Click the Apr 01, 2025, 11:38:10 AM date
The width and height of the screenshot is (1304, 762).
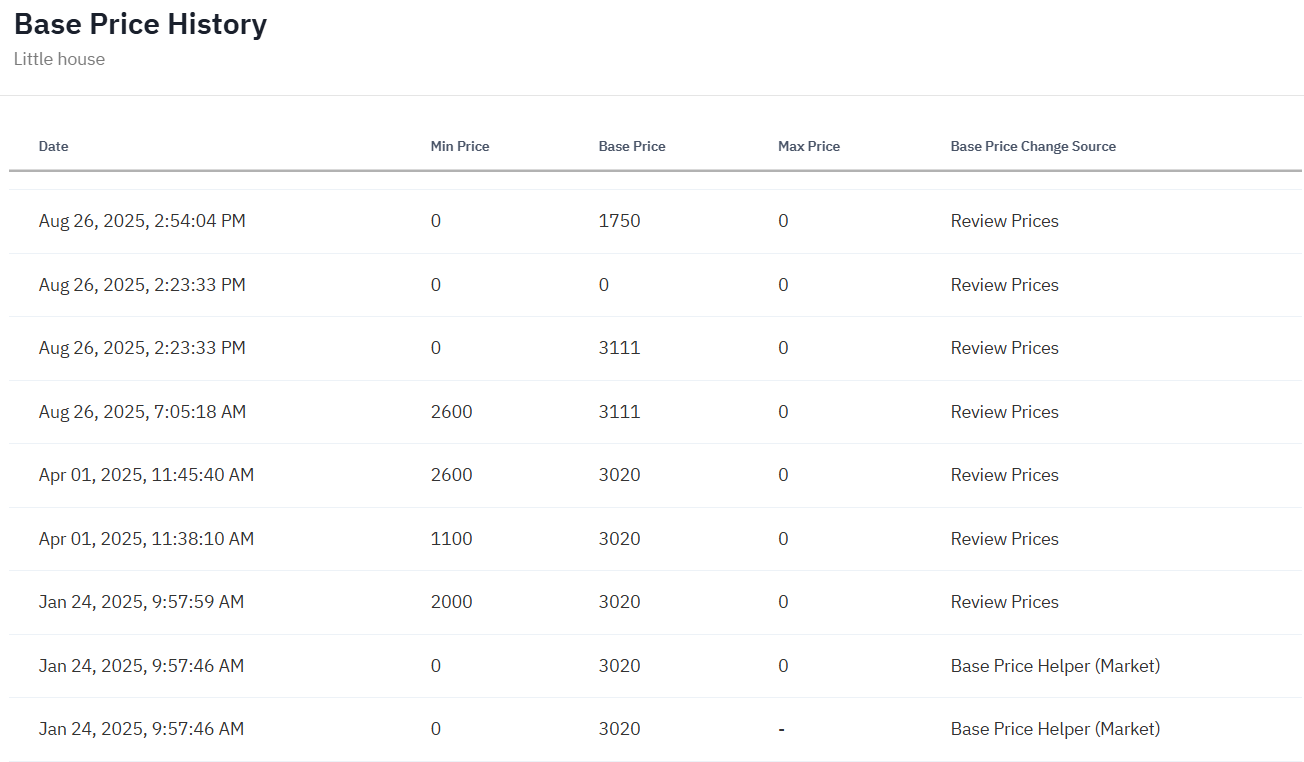(x=146, y=539)
